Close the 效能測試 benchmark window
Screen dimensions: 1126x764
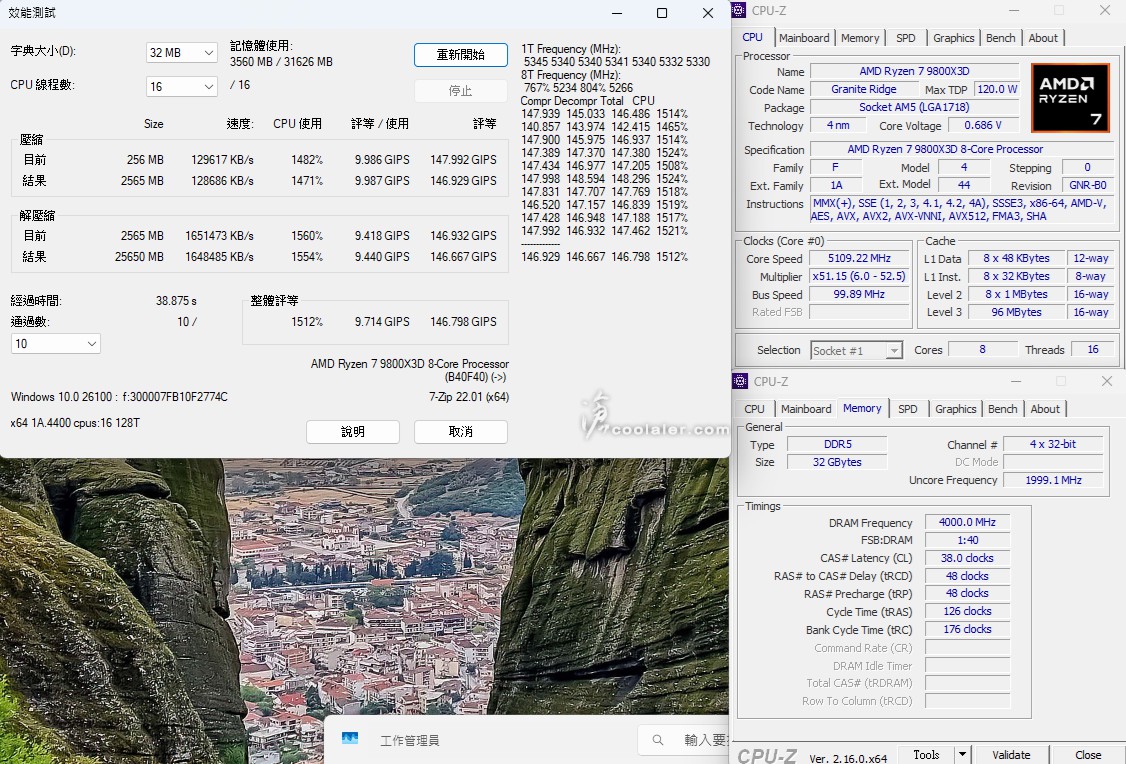[707, 13]
